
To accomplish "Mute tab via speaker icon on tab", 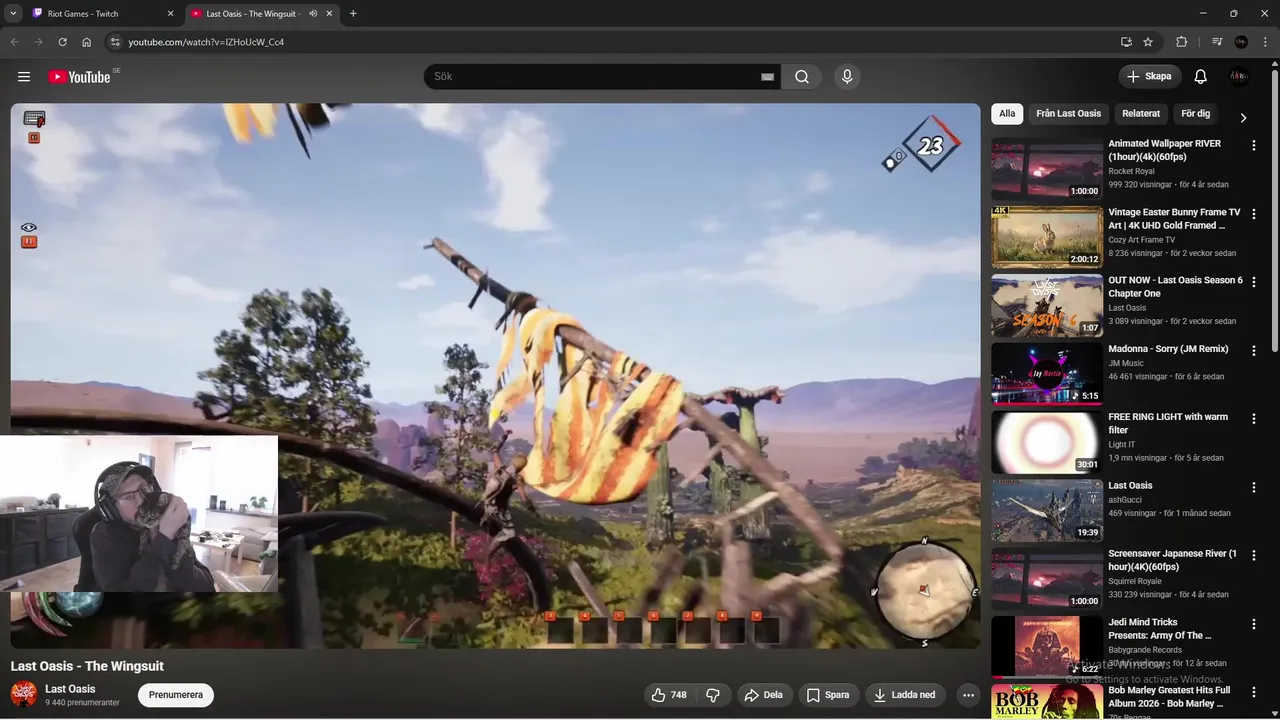I will coord(313,14).
